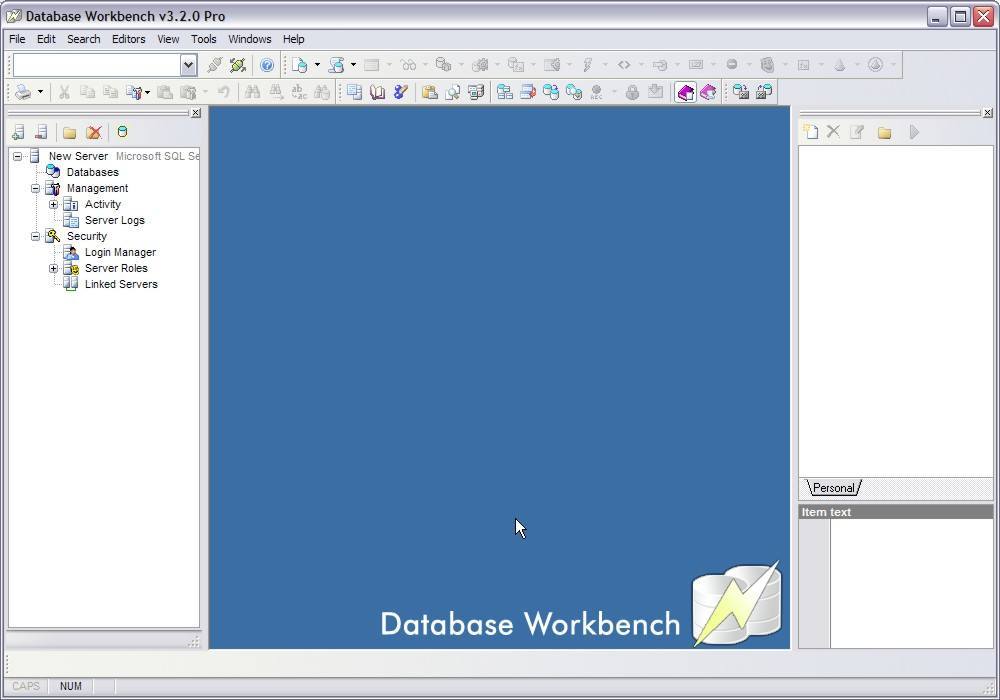The height and width of the screenshot is (700, 1000).
Task: Open the View menu
Action: point(168,39)
